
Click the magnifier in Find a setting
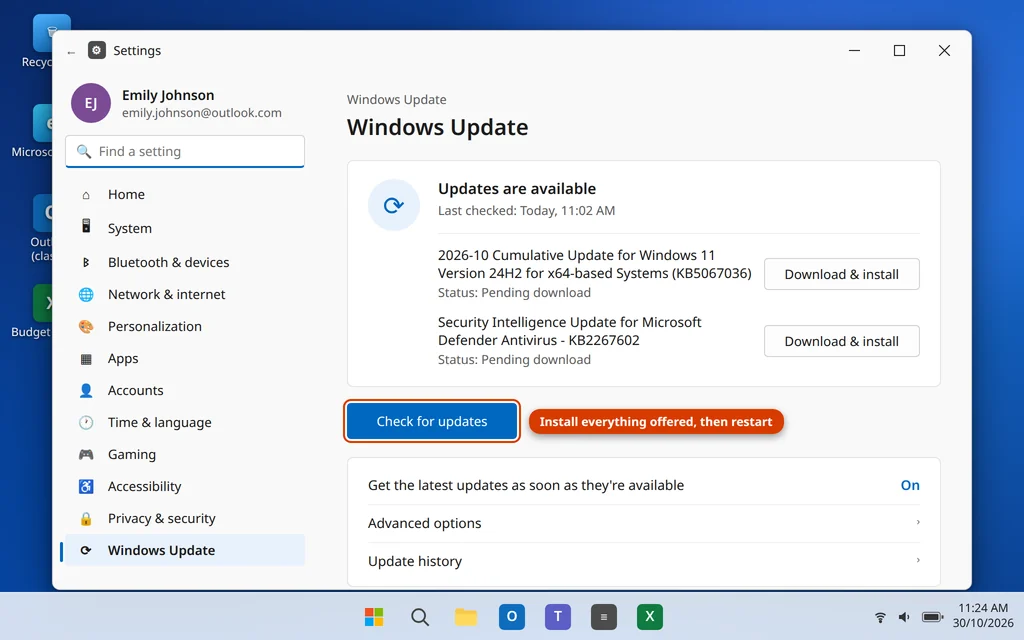[x=84, y=152]
